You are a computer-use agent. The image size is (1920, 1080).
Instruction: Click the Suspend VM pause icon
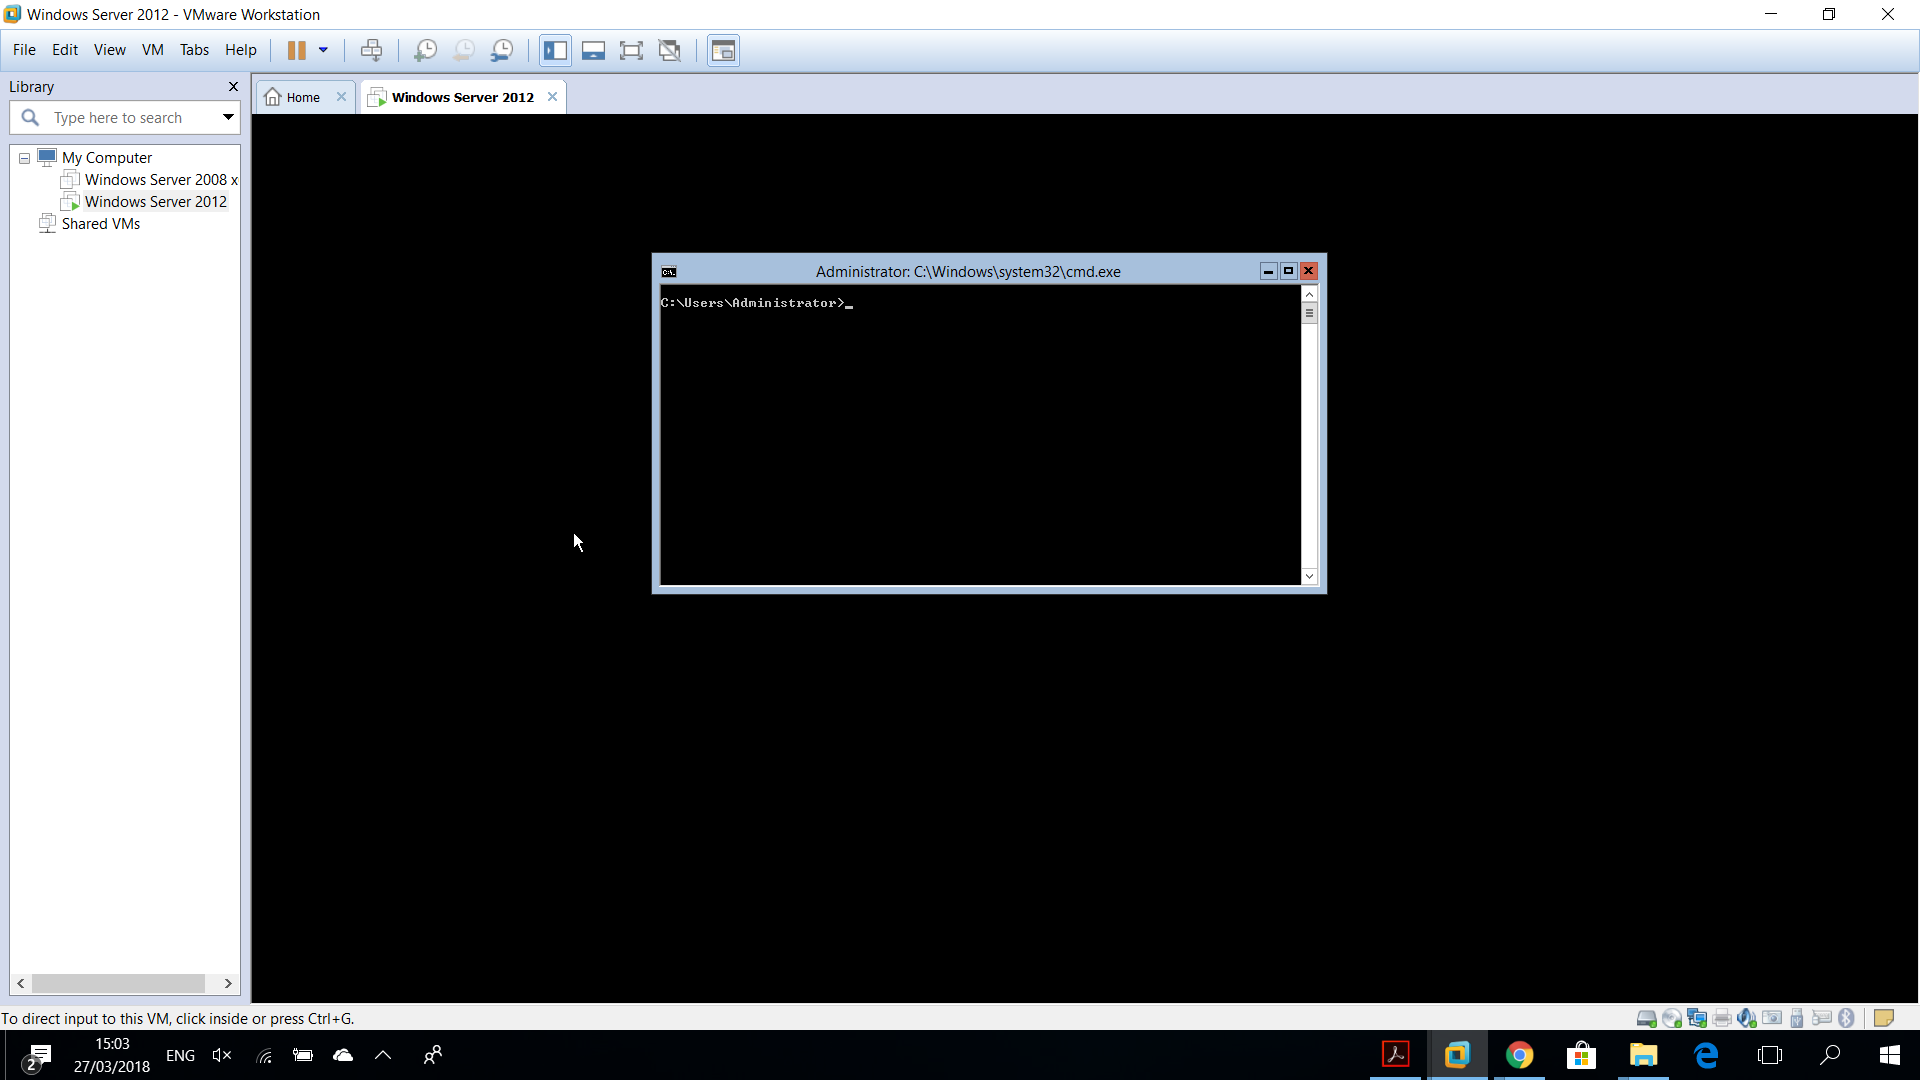coord(297,50)
